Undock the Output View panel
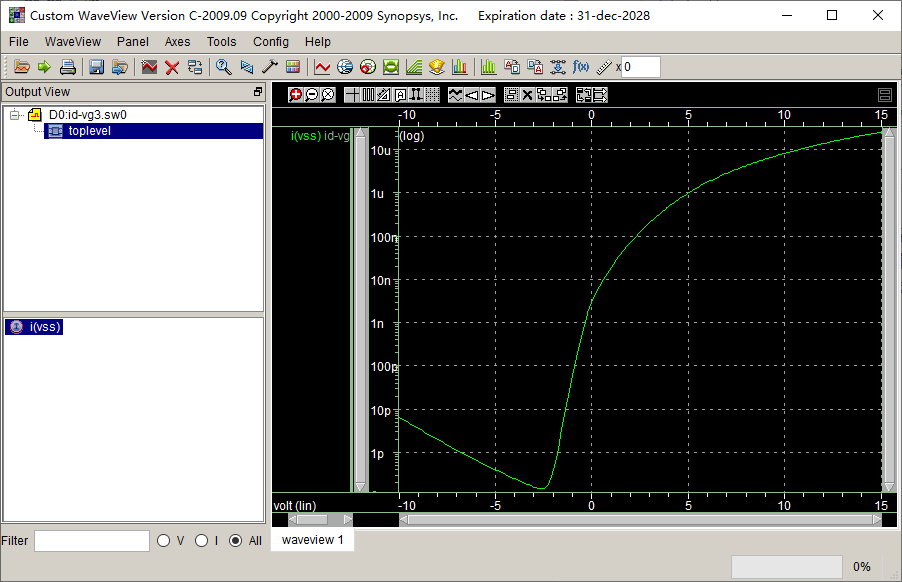Image resolution: width=902 pixels, height=582 pixels. tap(258, 92)
